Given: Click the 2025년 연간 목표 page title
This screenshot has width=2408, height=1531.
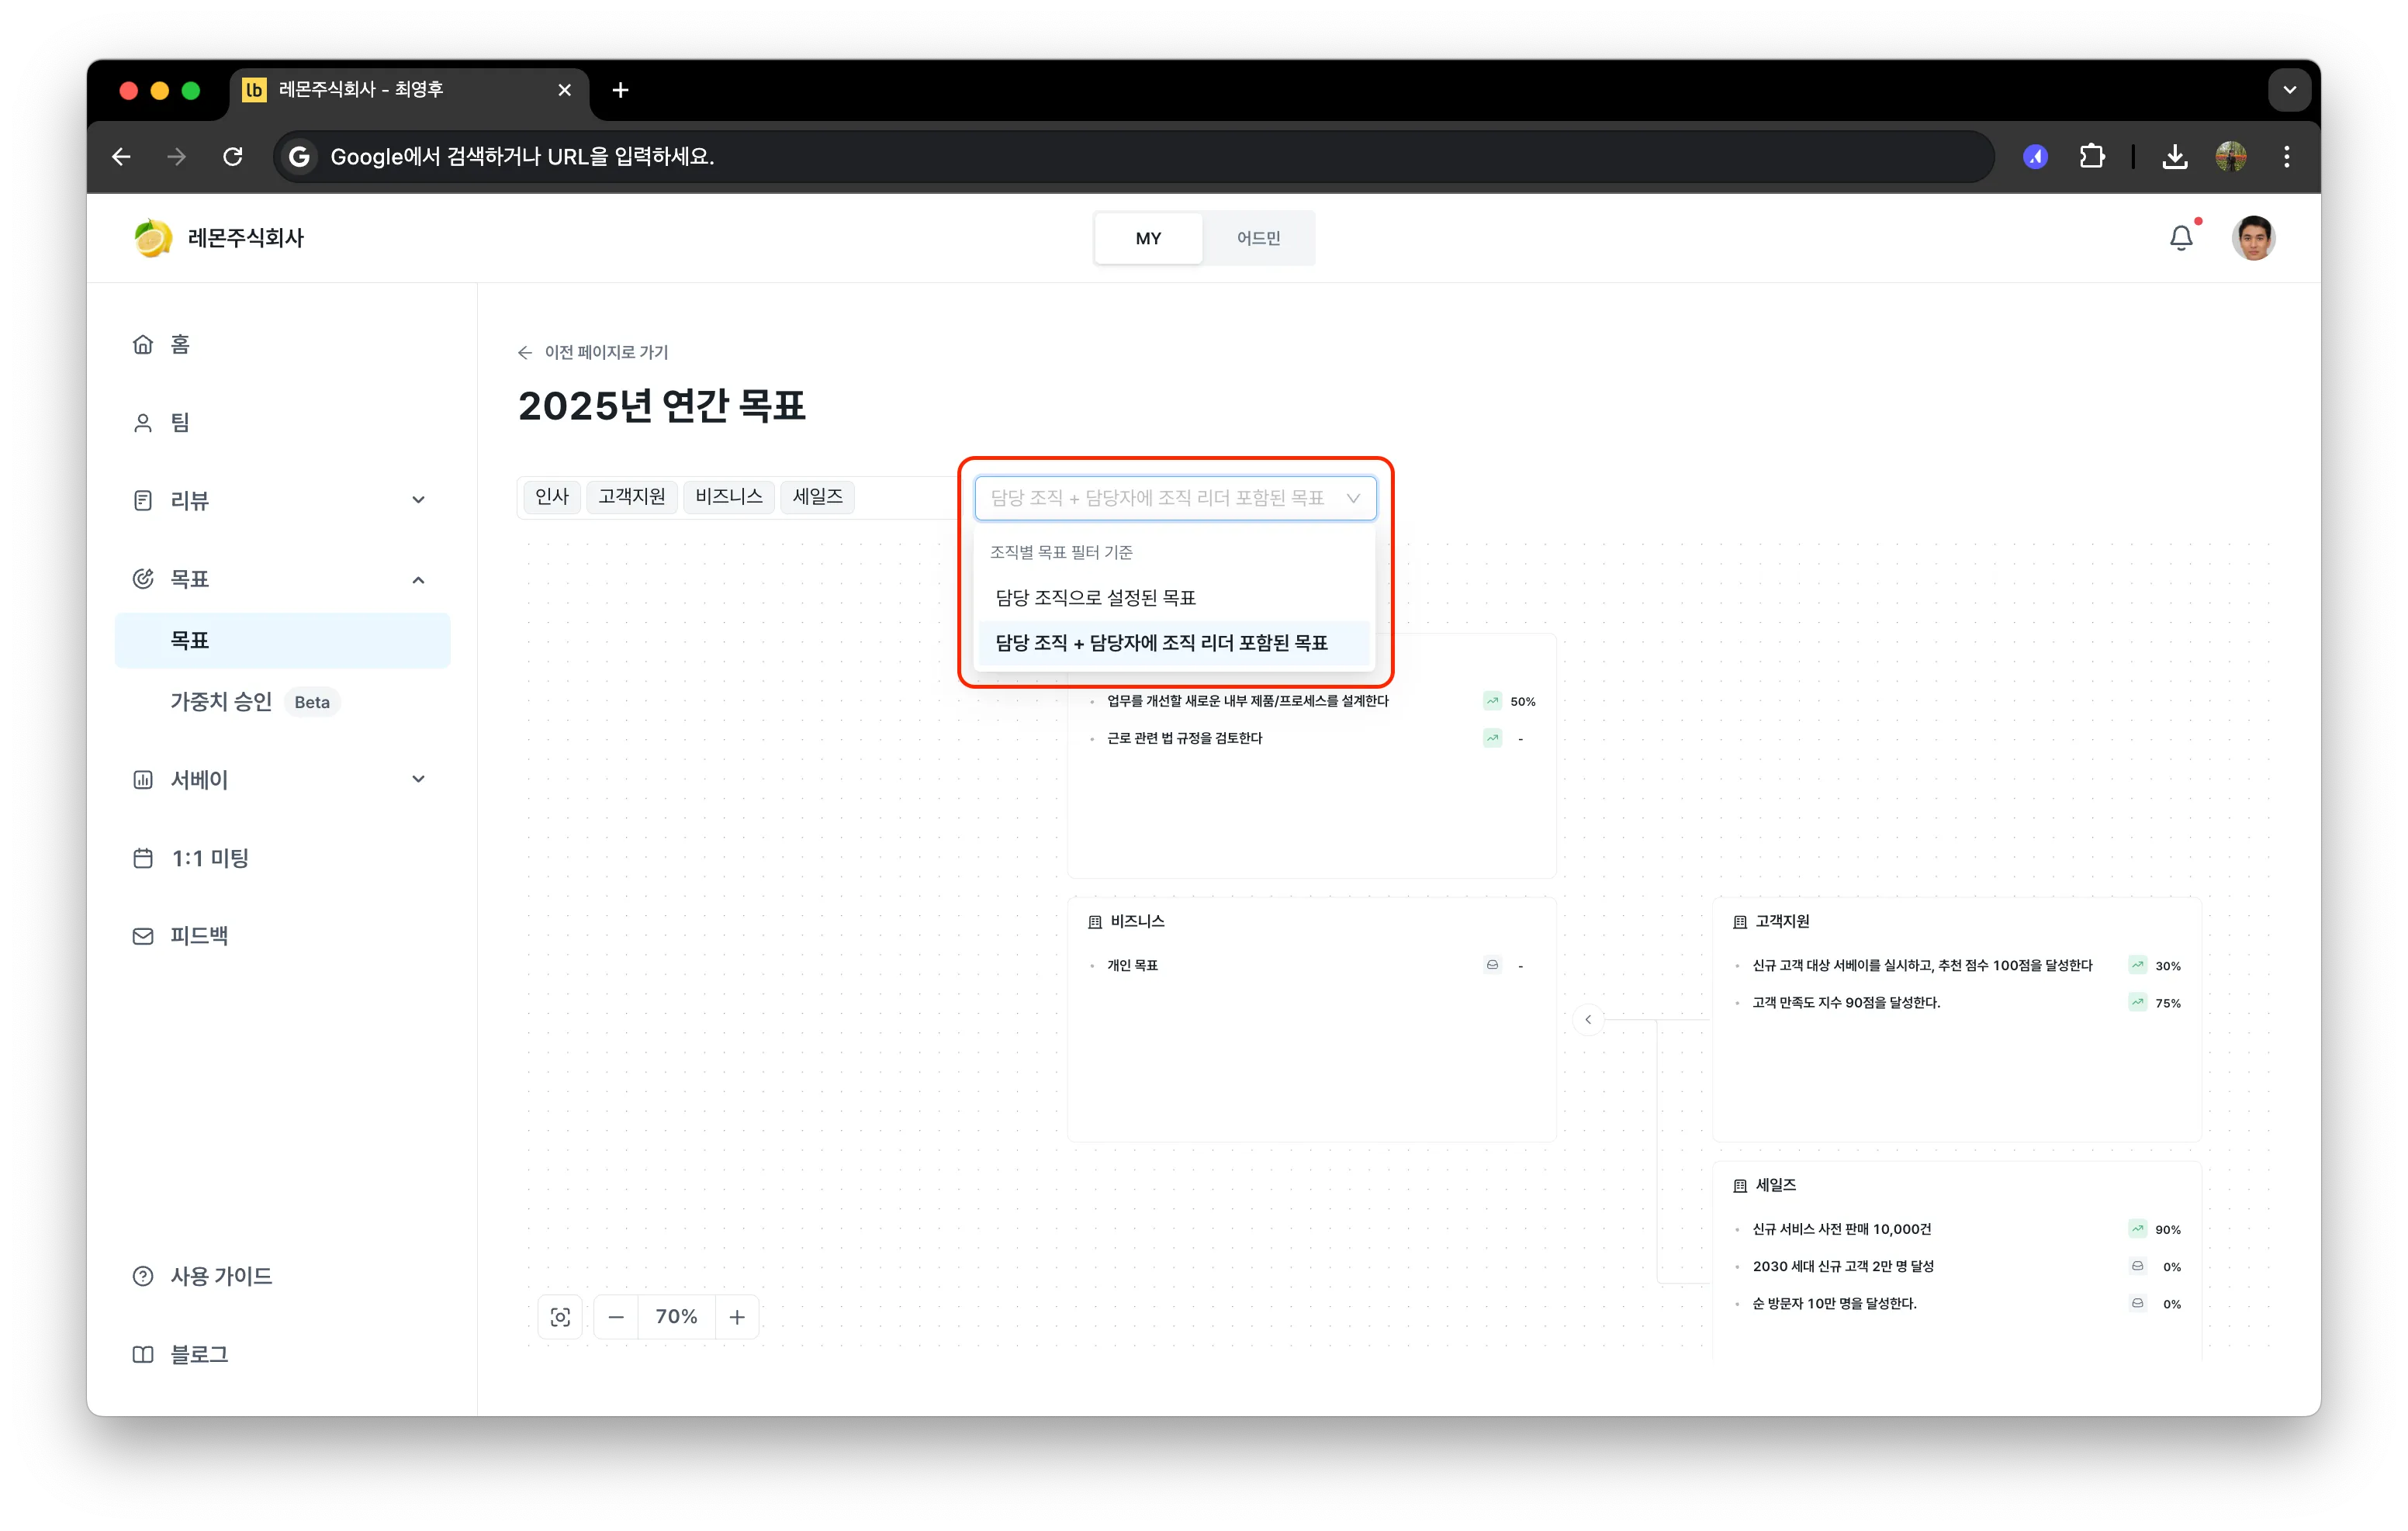Looking at the screenshot, I should click(x=662, y=406).
